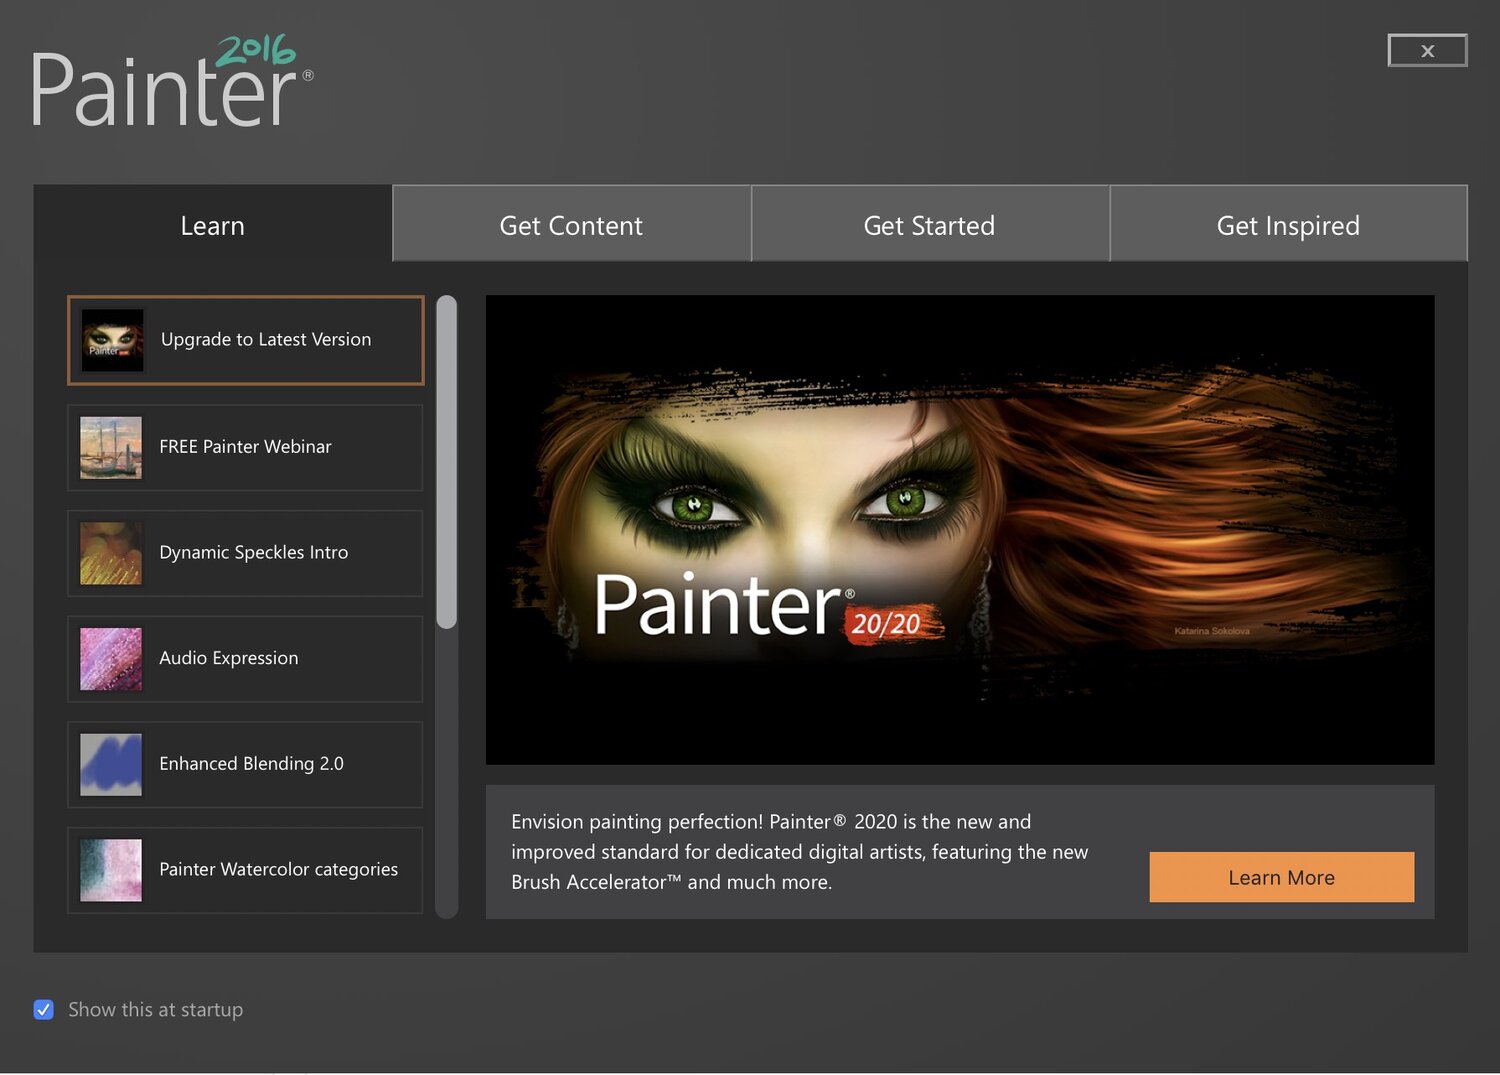Select the Audio Expression label
1500x1075 pixels.
(x=229, y=658)
